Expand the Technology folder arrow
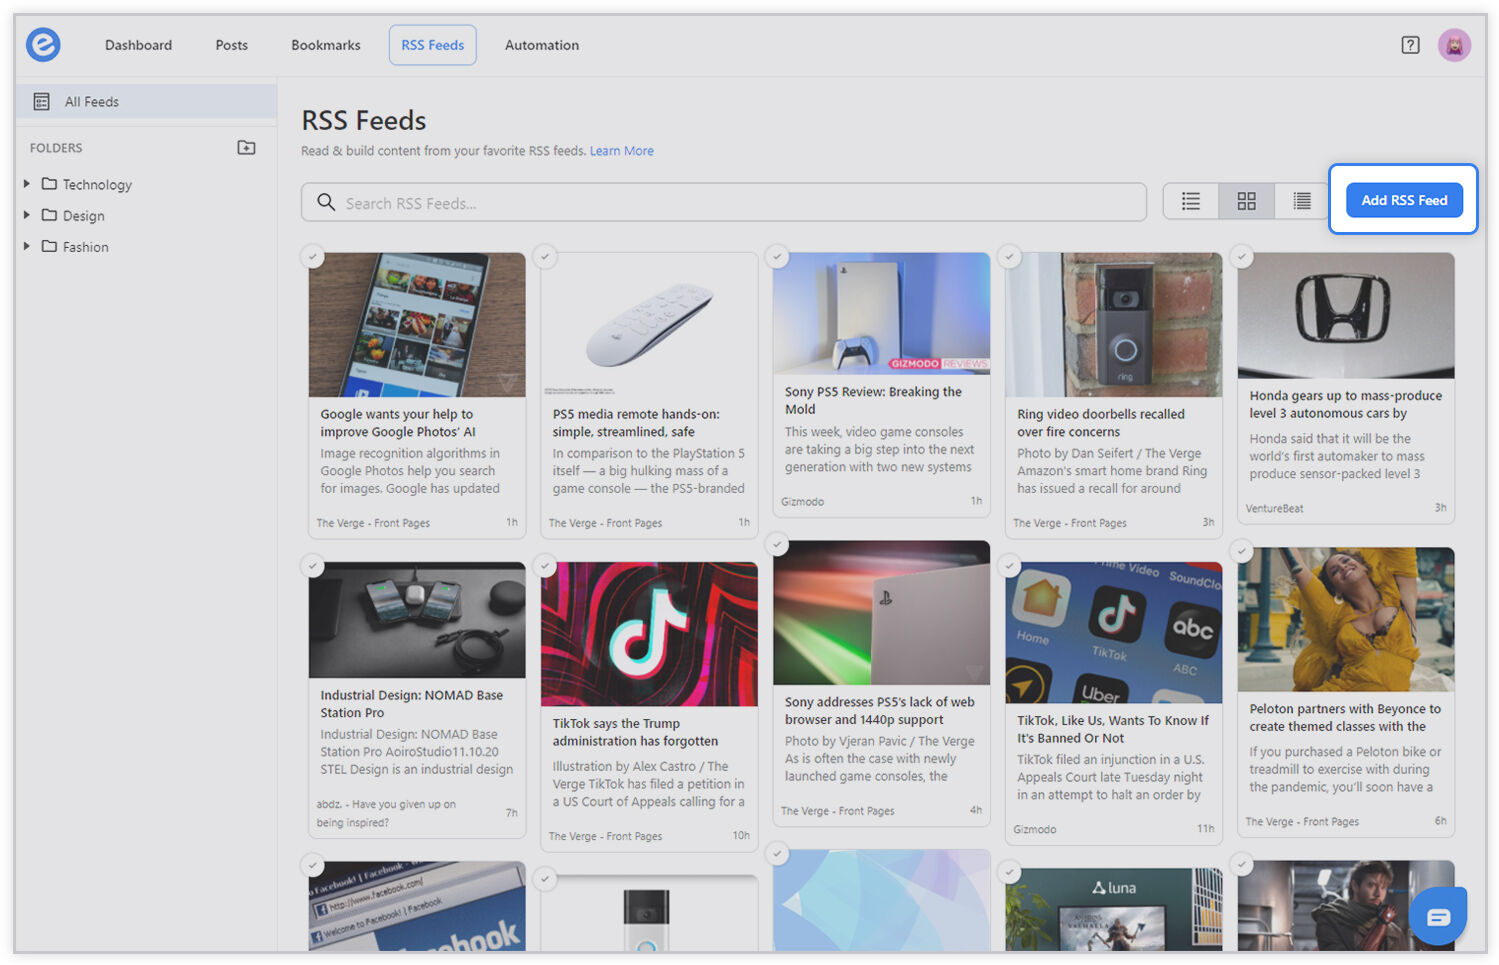The image size is (1499, 965). click(27, 184)
